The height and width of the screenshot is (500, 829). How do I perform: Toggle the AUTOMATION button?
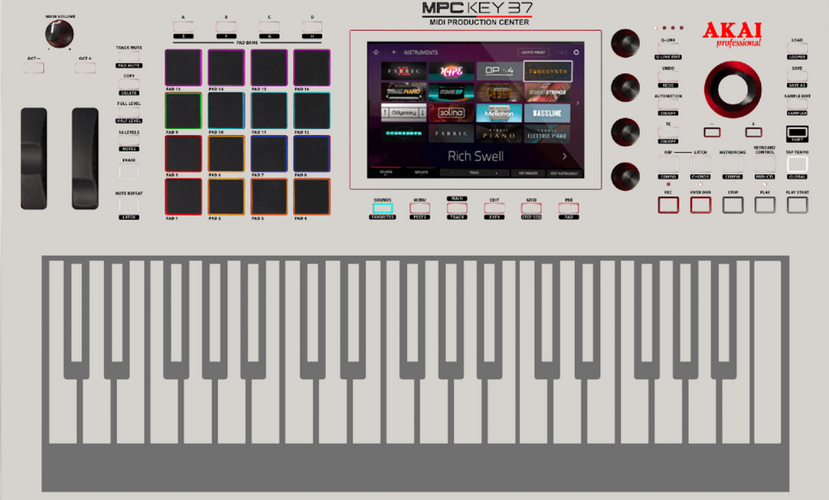pyautogui.click(x=668, y=105)
